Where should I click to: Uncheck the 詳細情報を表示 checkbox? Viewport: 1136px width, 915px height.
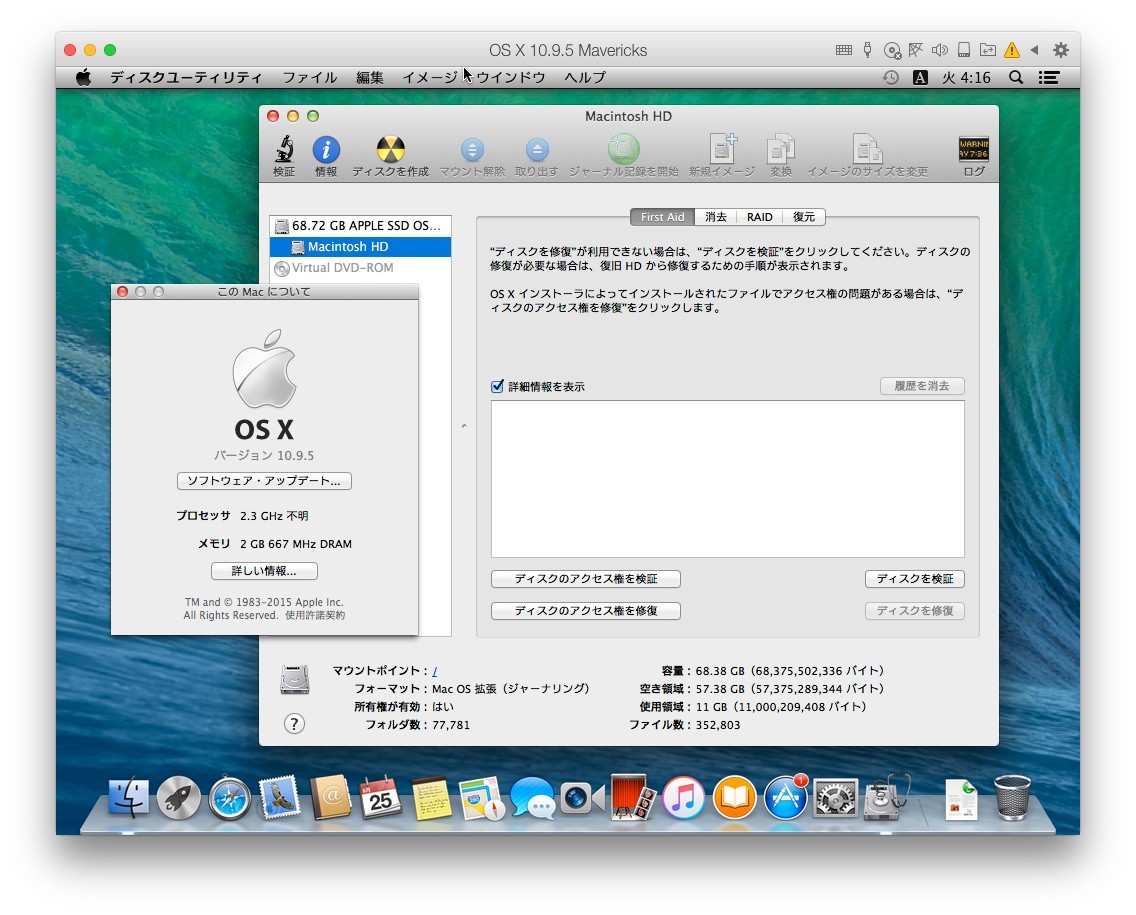[497, 386]
